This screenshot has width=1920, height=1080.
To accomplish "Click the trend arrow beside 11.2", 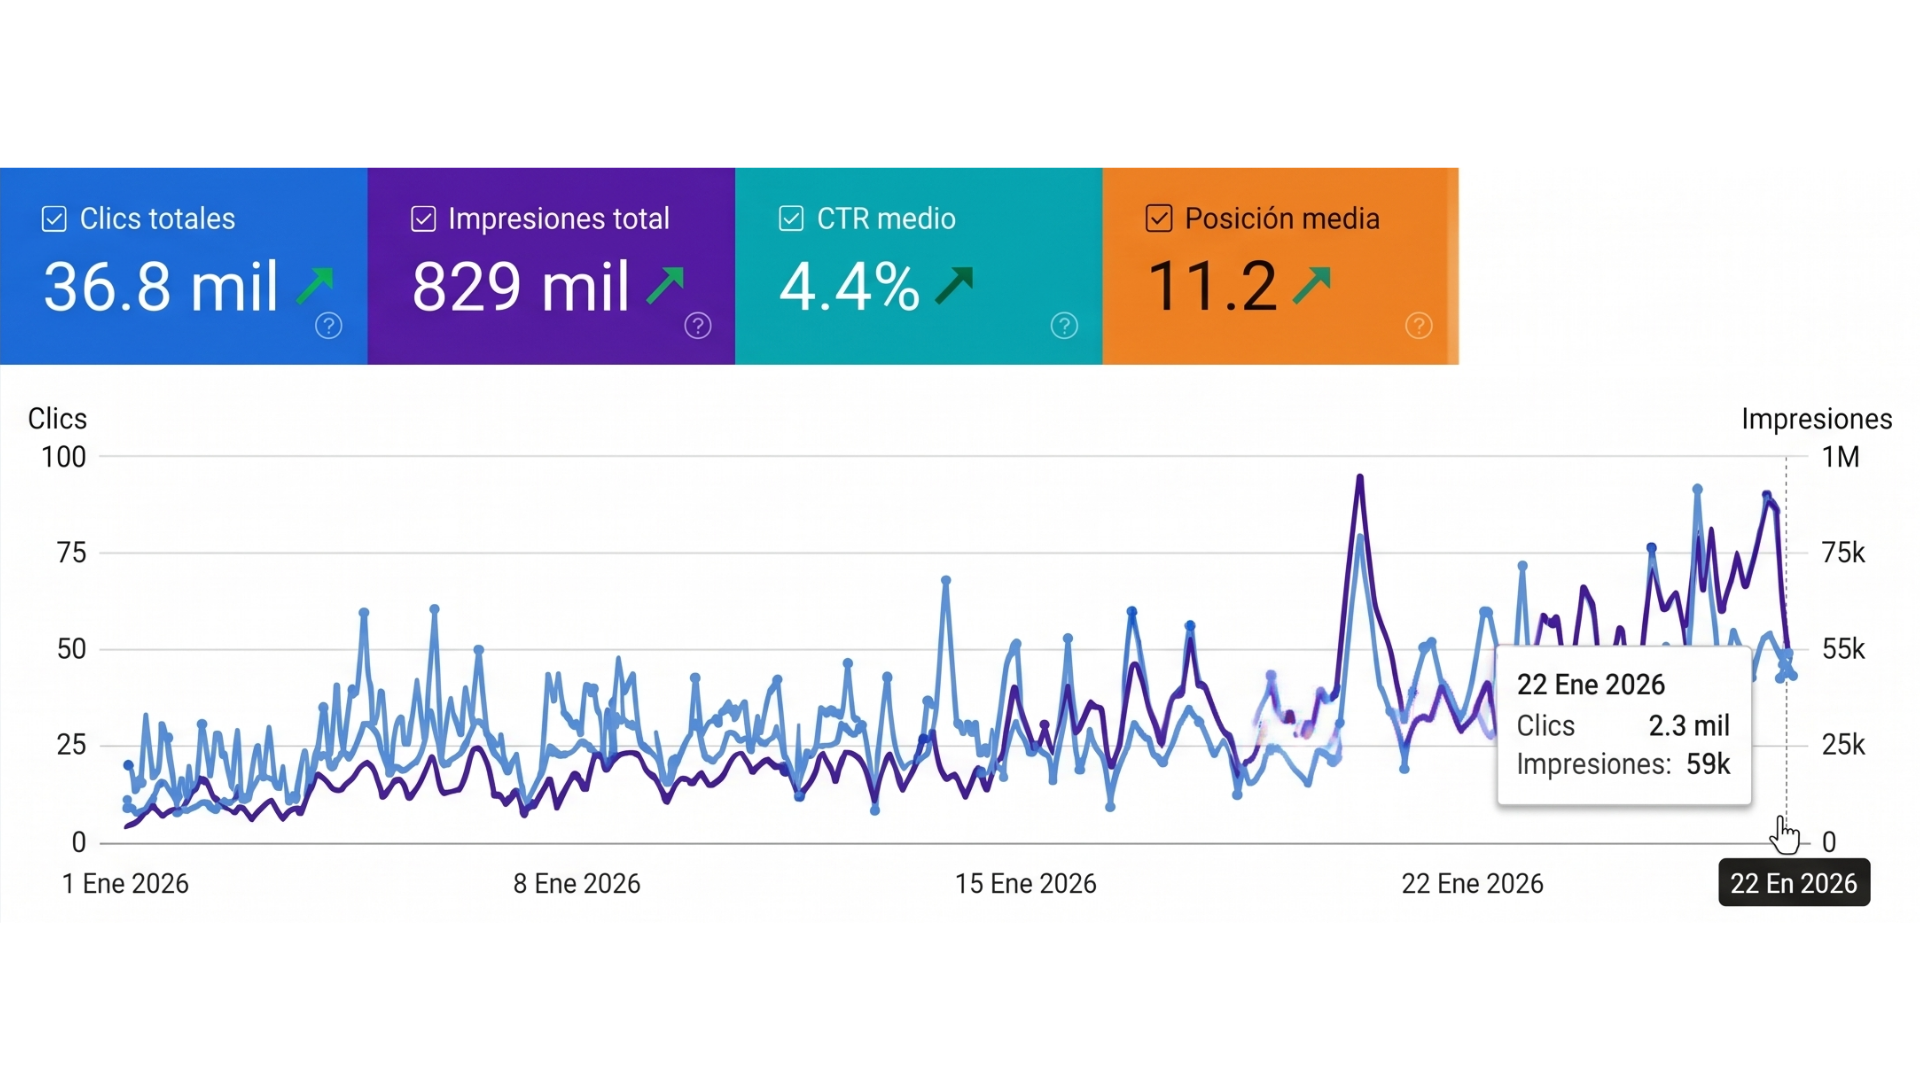I will pyautogui.click(x=1312, y=286).
